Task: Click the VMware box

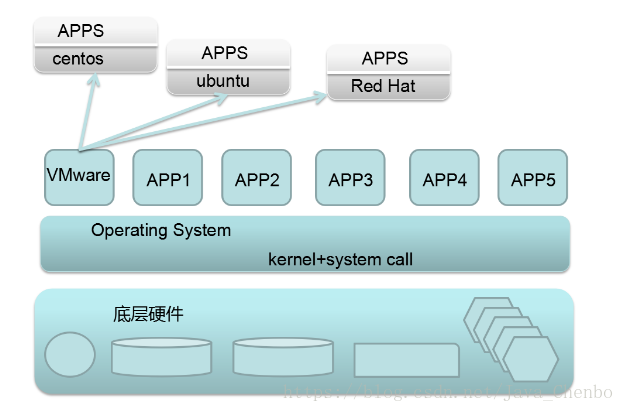Action: click(x=79, y=177)
